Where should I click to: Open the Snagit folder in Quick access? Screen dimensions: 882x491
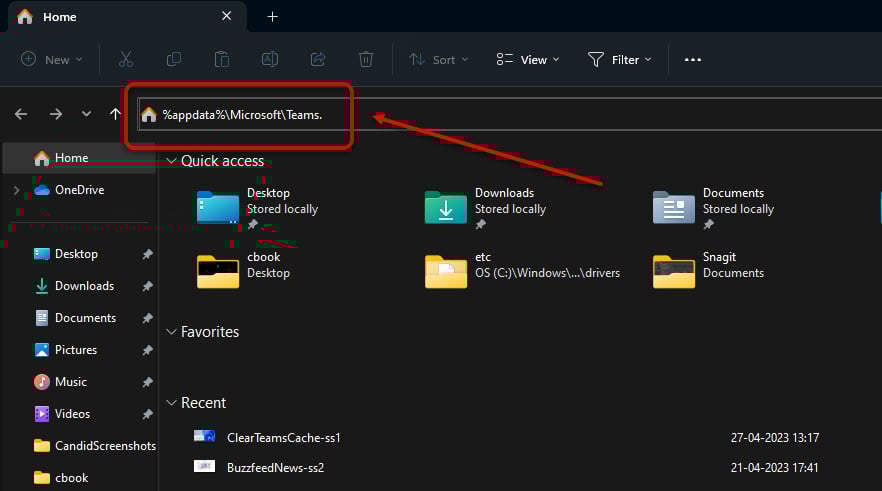point(673,272)
